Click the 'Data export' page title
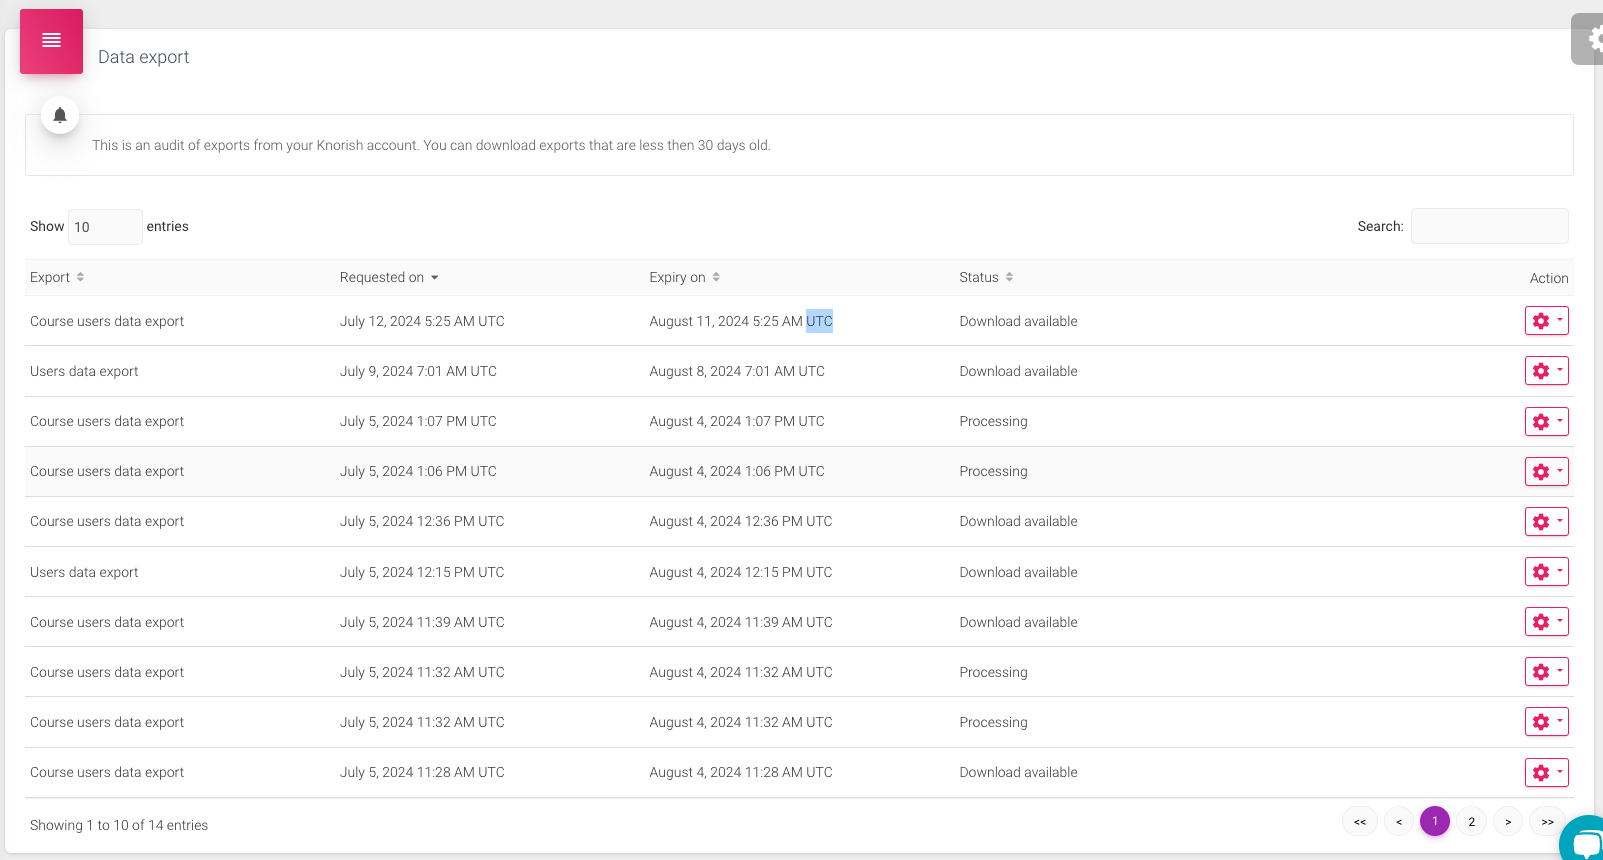This screenshot has width=1603, height=860. pos(143,57)
